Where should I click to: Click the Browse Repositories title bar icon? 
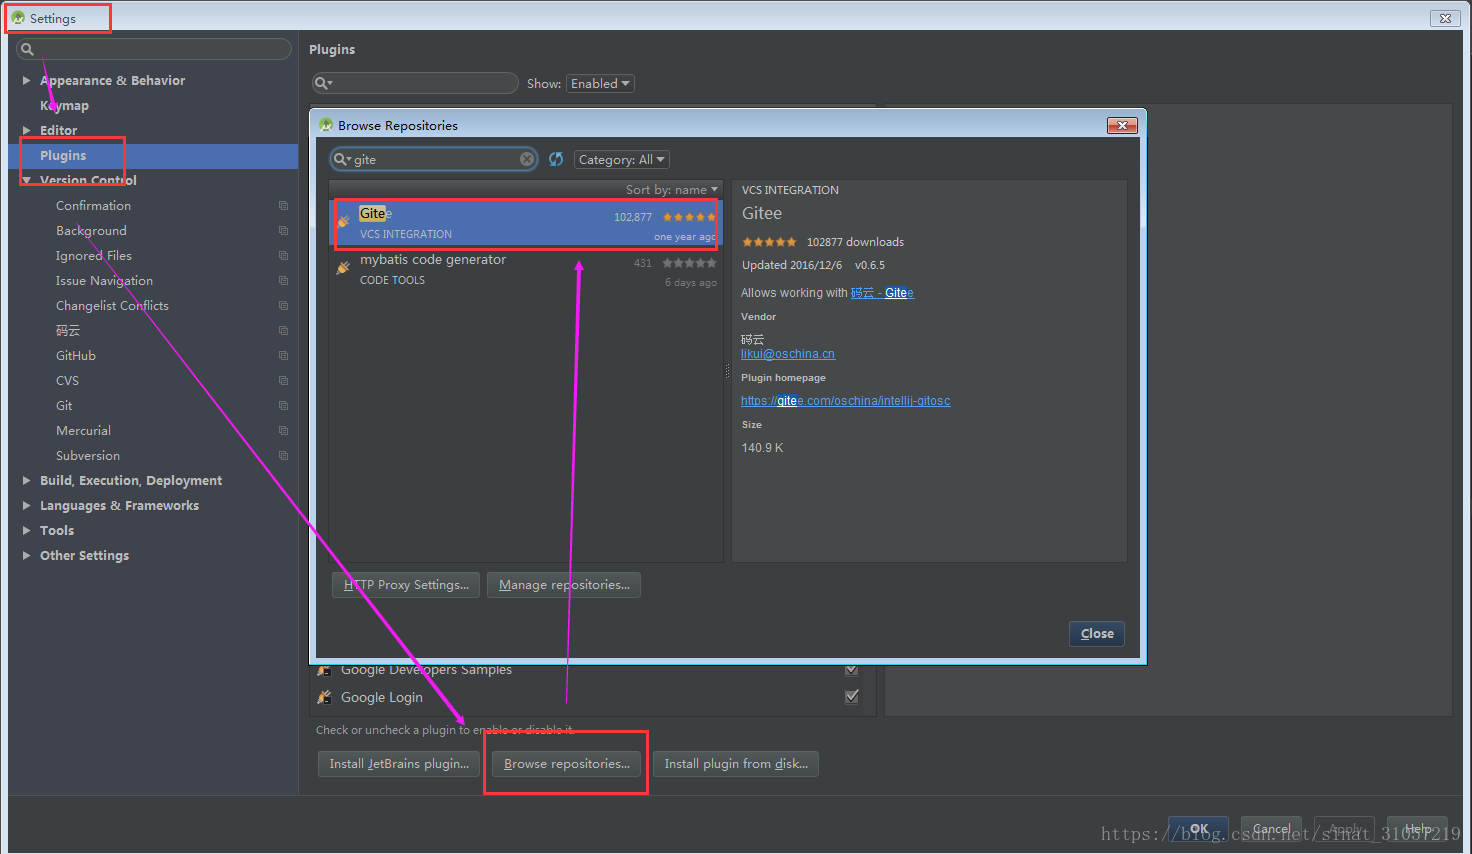(326, 125)
